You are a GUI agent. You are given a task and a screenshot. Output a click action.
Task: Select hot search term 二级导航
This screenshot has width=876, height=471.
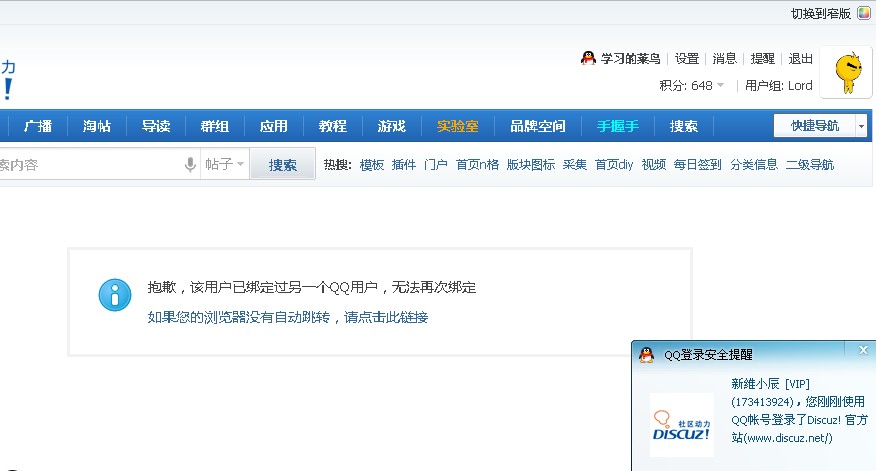pos(810,165)
